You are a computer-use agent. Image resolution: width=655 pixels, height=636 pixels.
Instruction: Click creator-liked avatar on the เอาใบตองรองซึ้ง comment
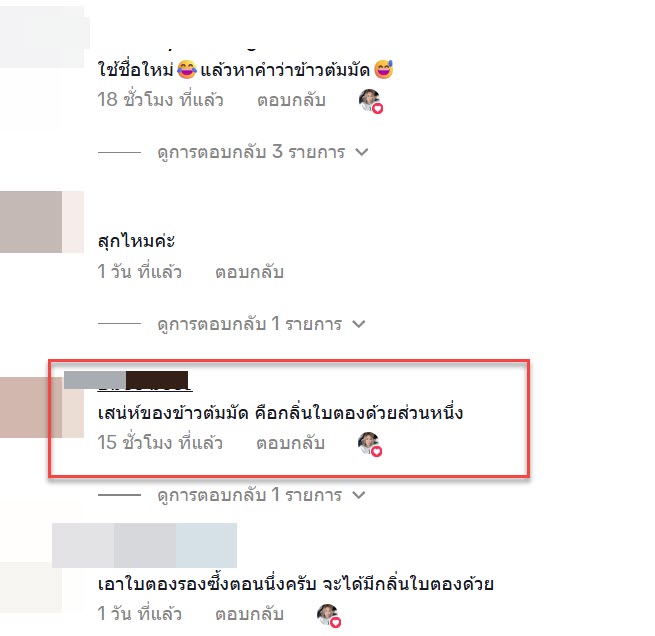(x=329, y=616)
